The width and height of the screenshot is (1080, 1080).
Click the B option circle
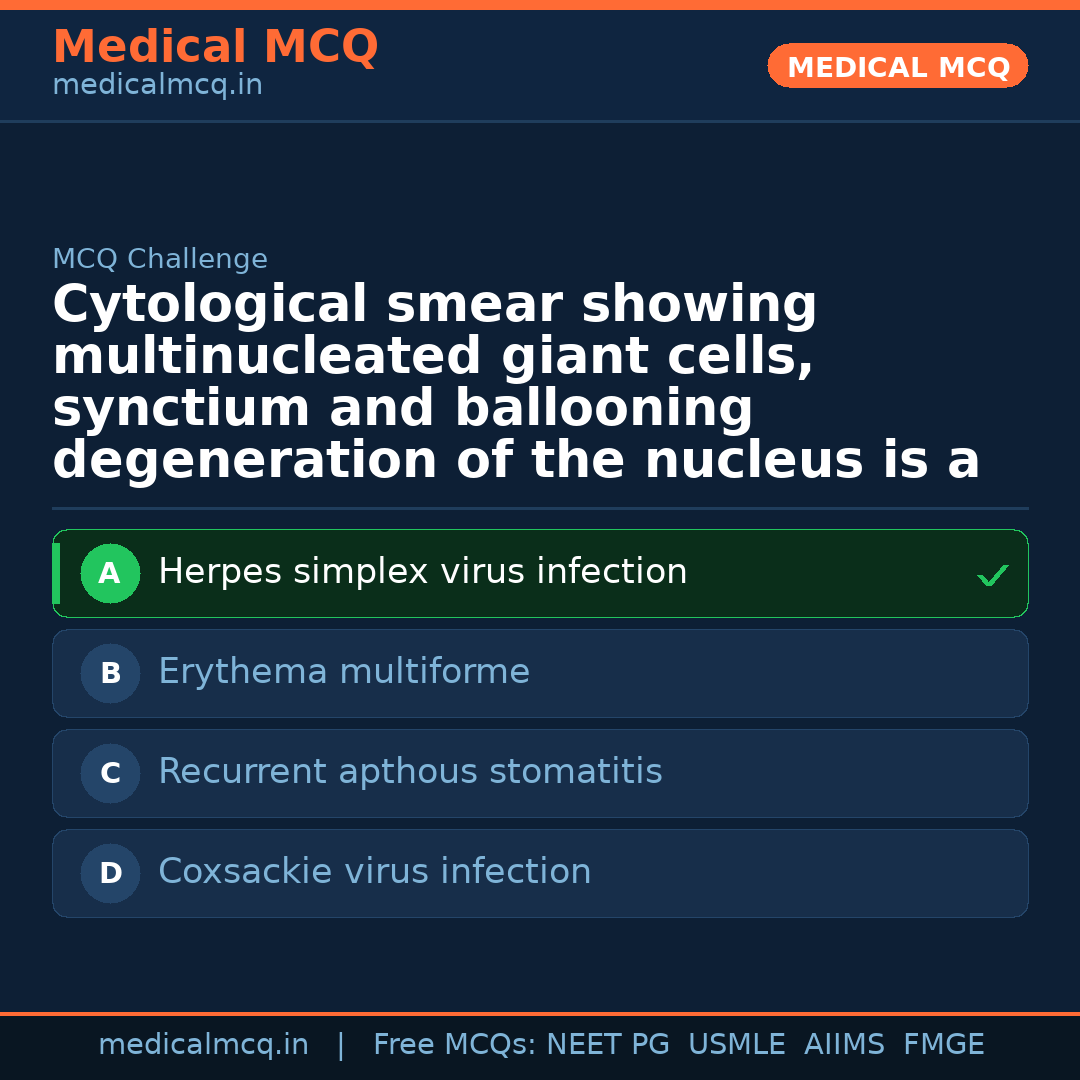[x=110, y=674]
